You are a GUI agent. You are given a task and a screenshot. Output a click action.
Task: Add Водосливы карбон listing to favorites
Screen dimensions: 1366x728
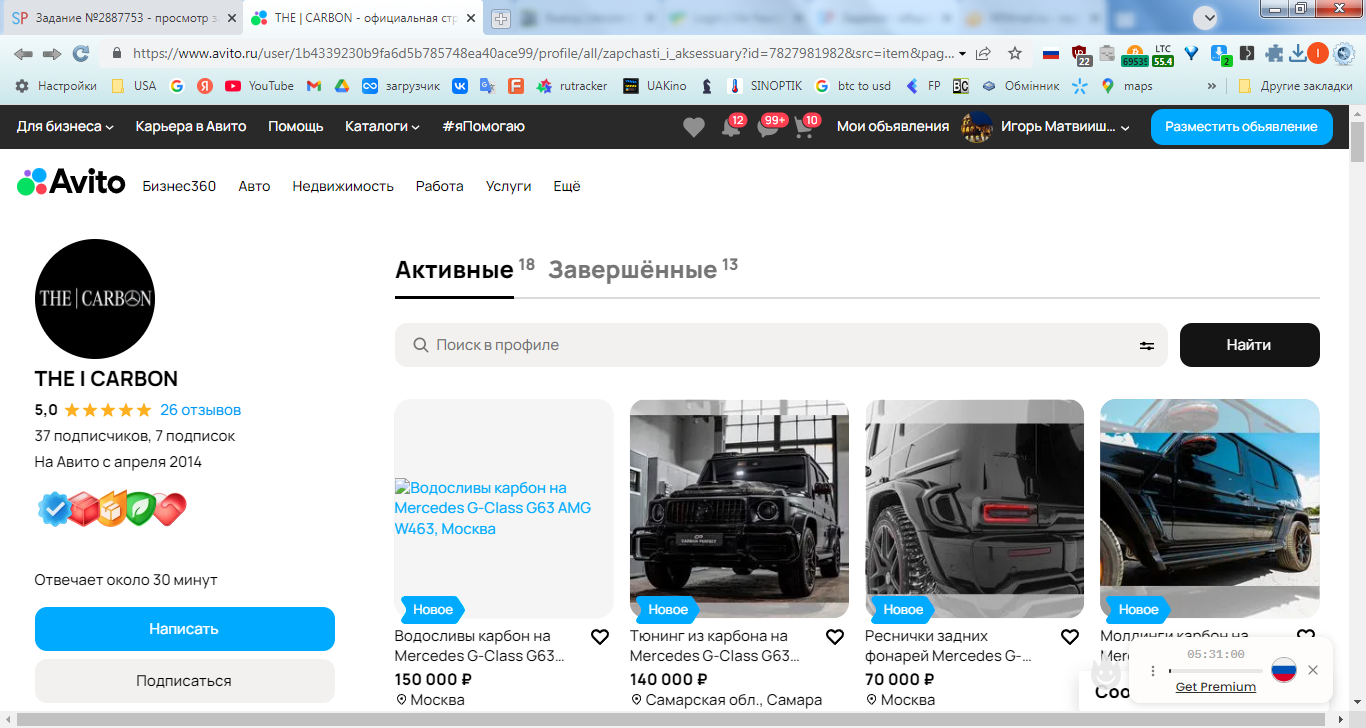tap(600, 637)
